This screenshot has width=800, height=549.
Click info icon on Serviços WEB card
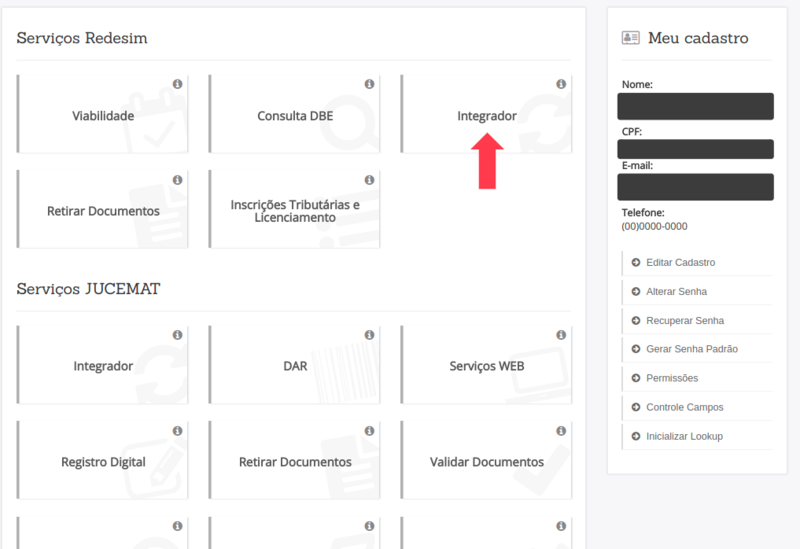[561, 335]
